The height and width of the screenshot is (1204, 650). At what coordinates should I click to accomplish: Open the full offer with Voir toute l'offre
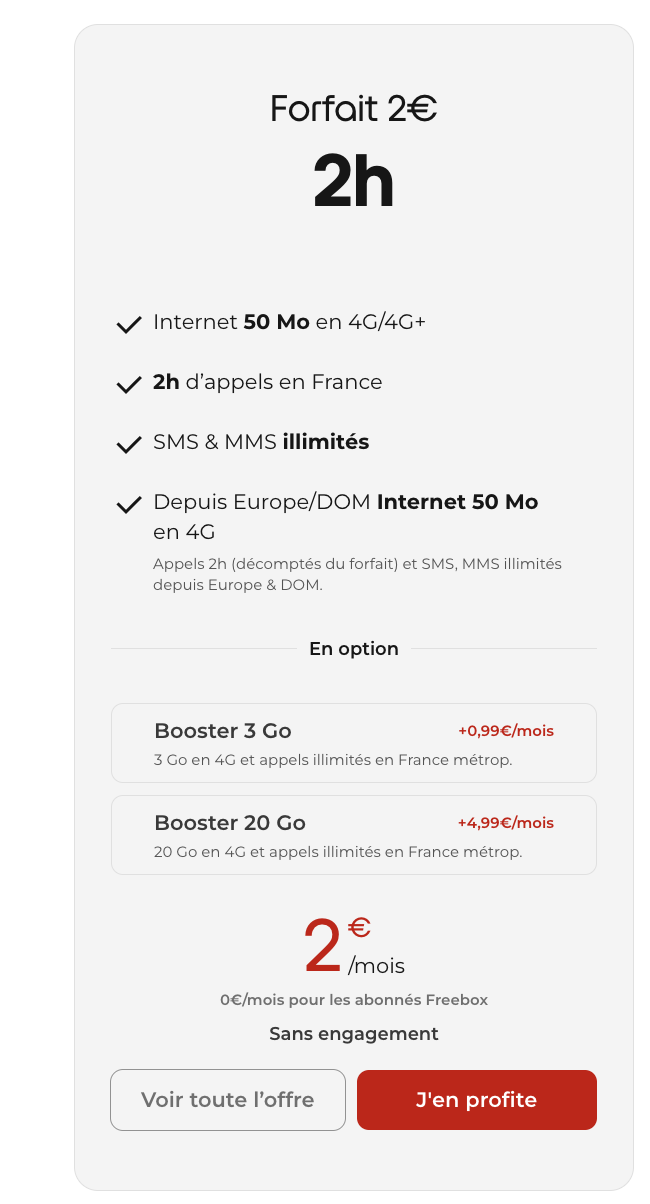pyautogui.click(x=228, y=1100)
